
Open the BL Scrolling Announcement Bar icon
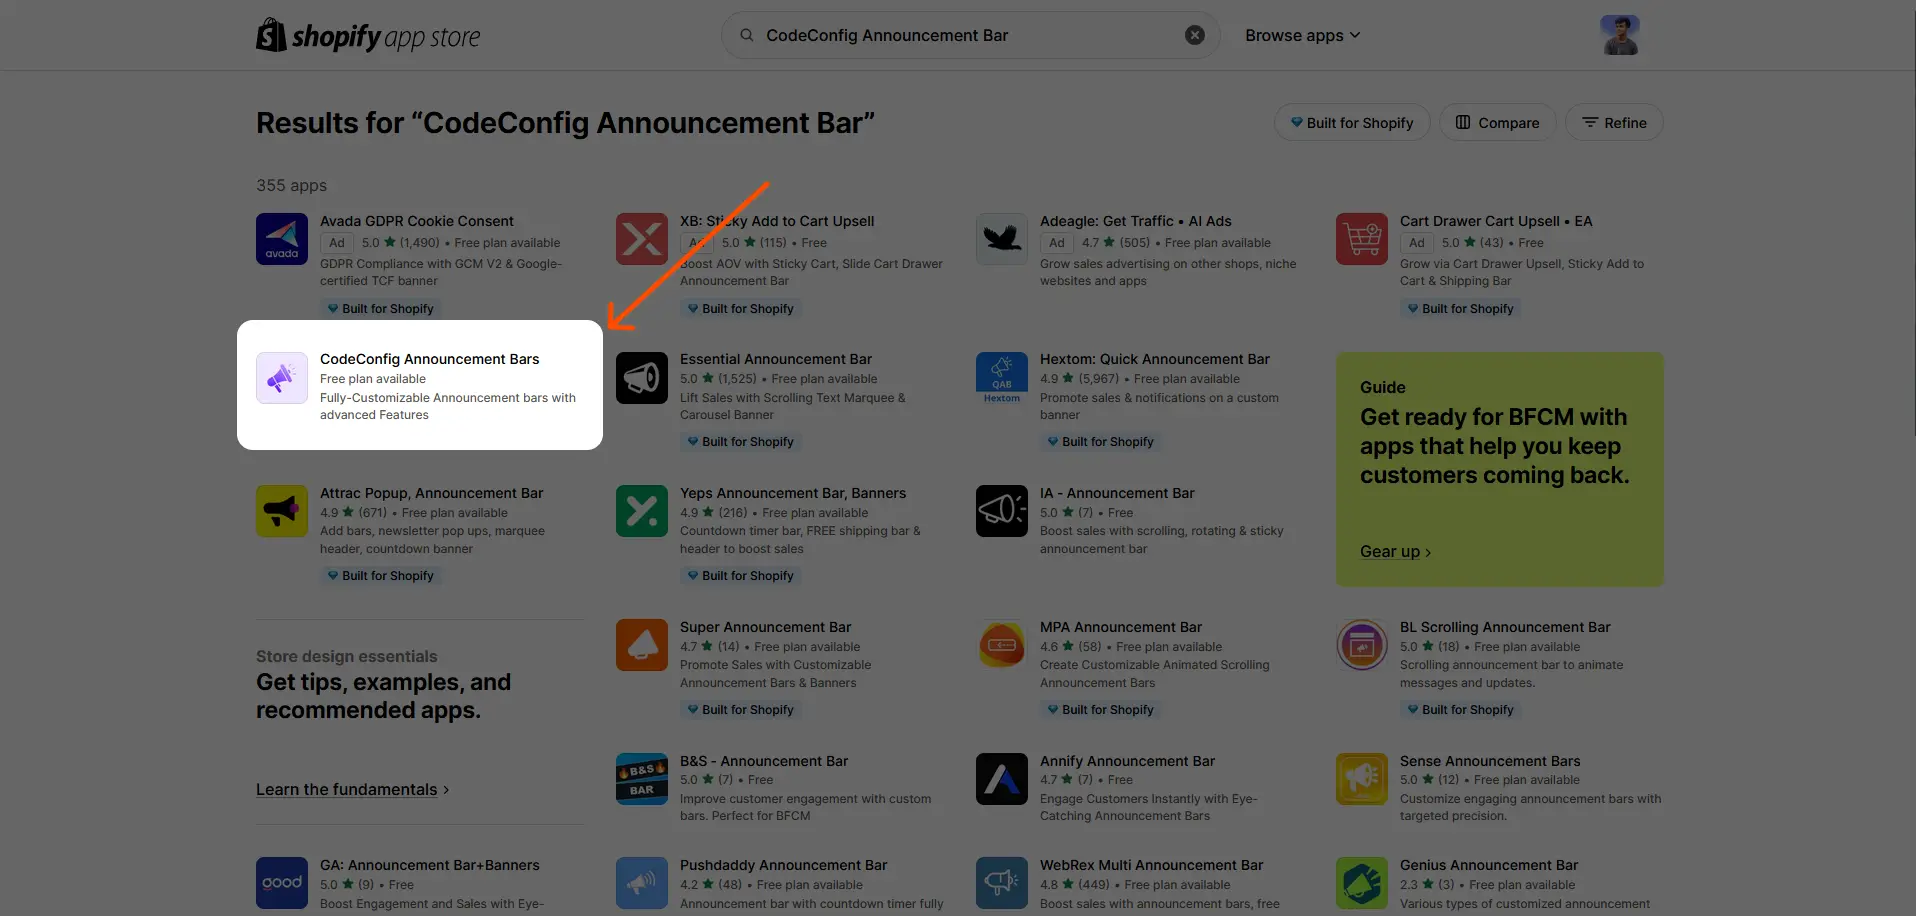tap(1362, 645)
